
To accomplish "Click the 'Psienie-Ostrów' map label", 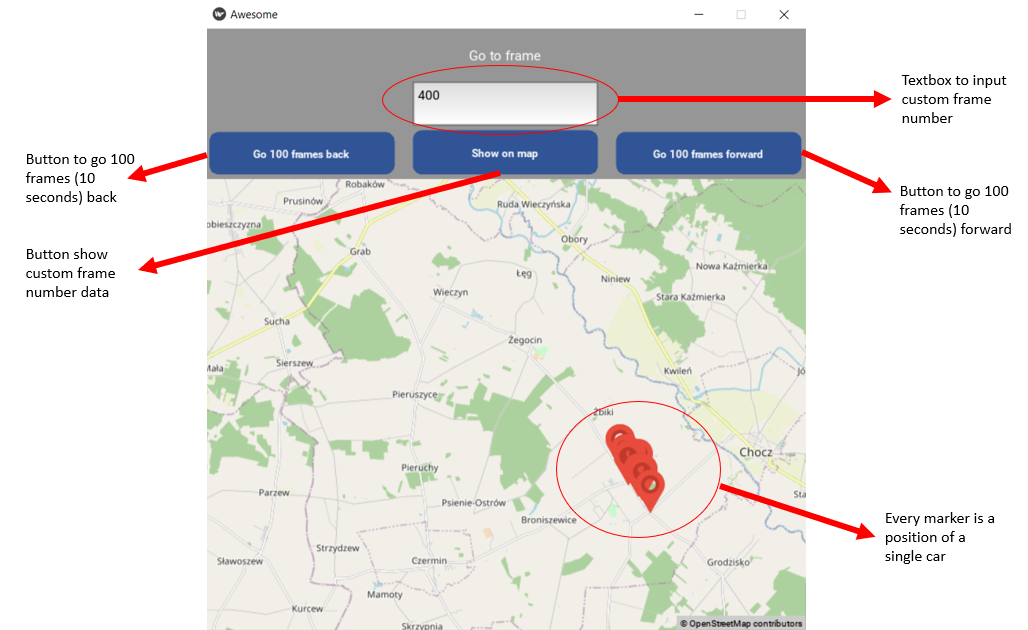I will [473, 503].
